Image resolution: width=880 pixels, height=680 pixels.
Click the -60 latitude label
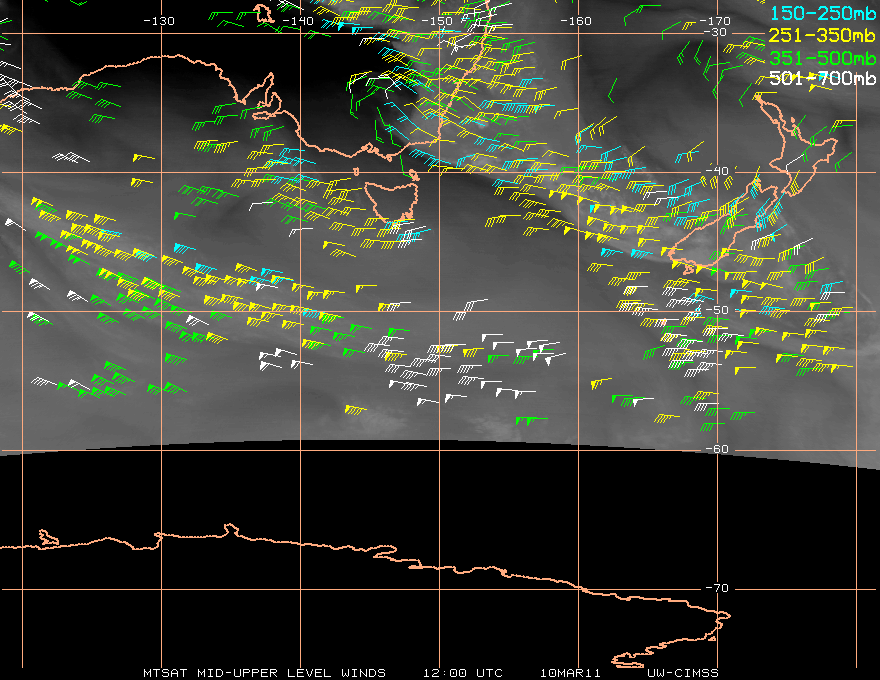click(717, 449)
